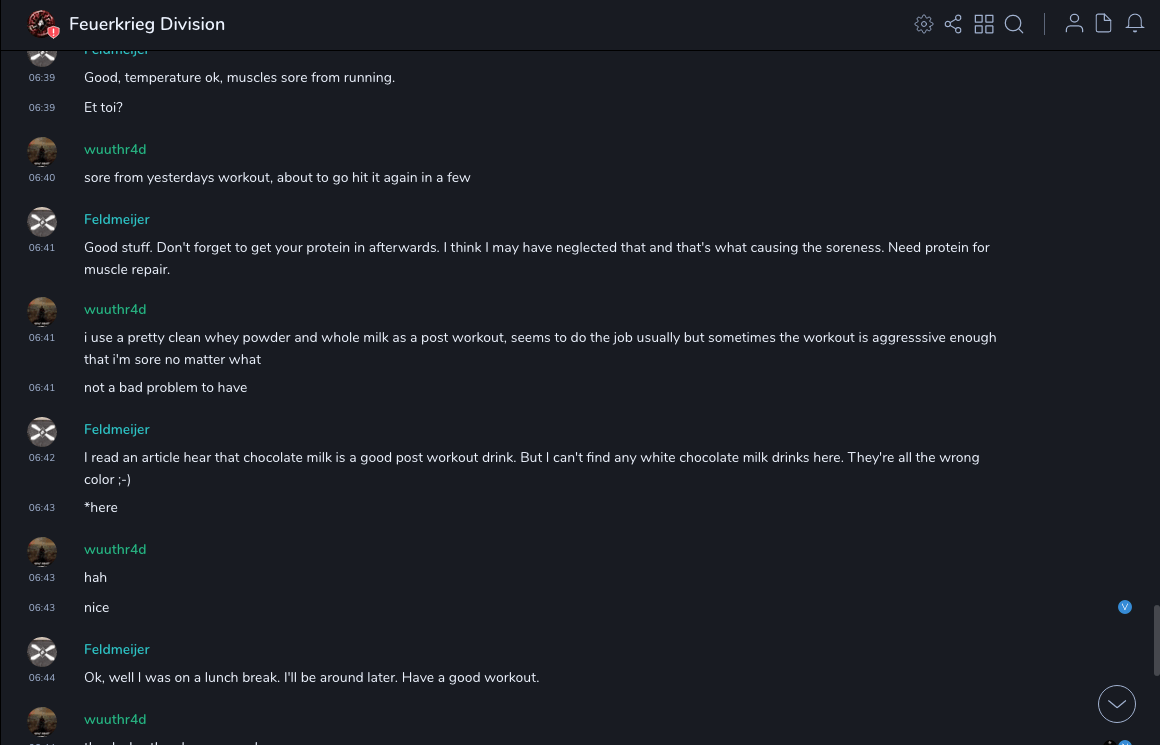
Task: Click the 06:44 timestamp on the lunch break message
Action: point(42,678)
